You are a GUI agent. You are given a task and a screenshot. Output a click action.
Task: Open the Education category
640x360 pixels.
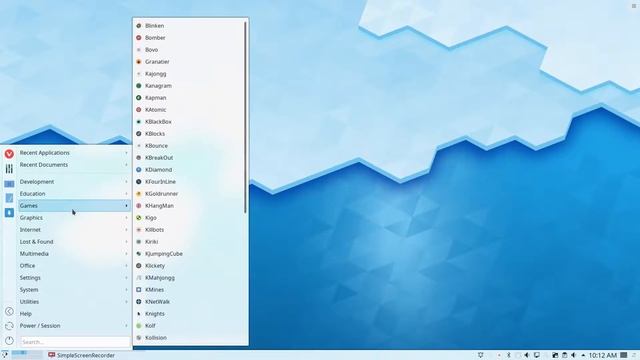pos(74,194)
